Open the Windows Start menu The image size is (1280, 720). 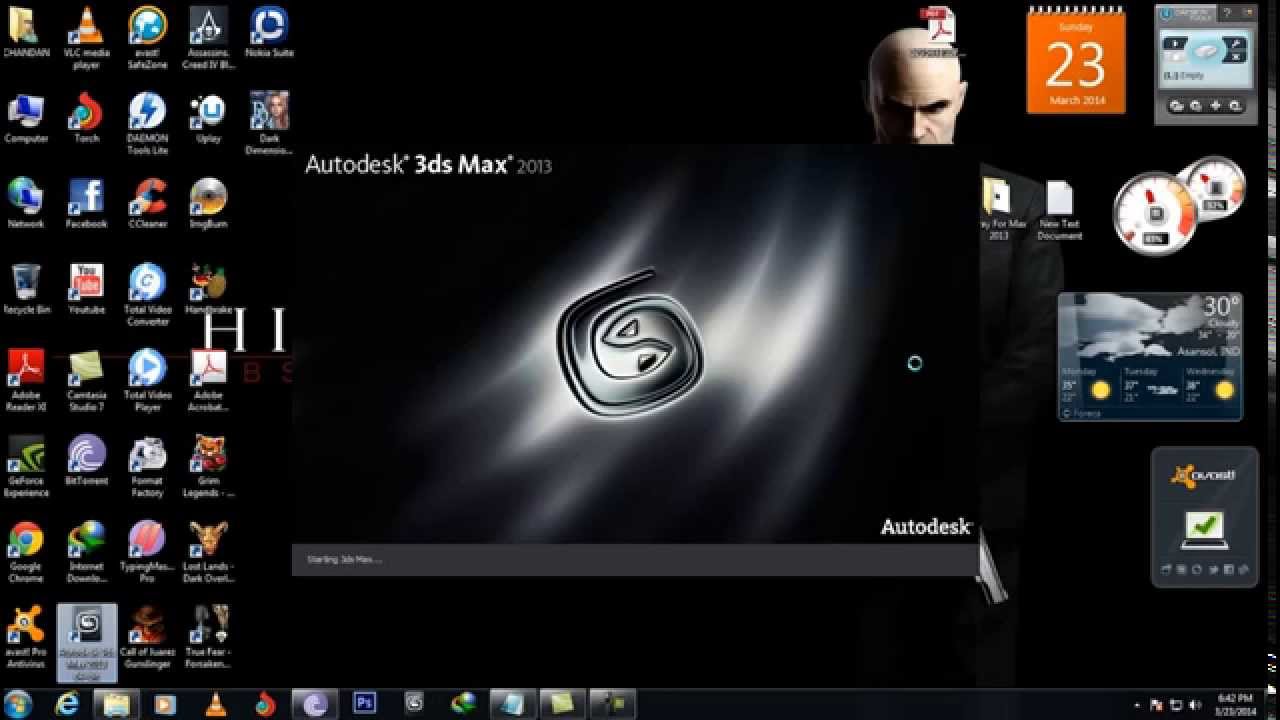click(x=19, y=704)
